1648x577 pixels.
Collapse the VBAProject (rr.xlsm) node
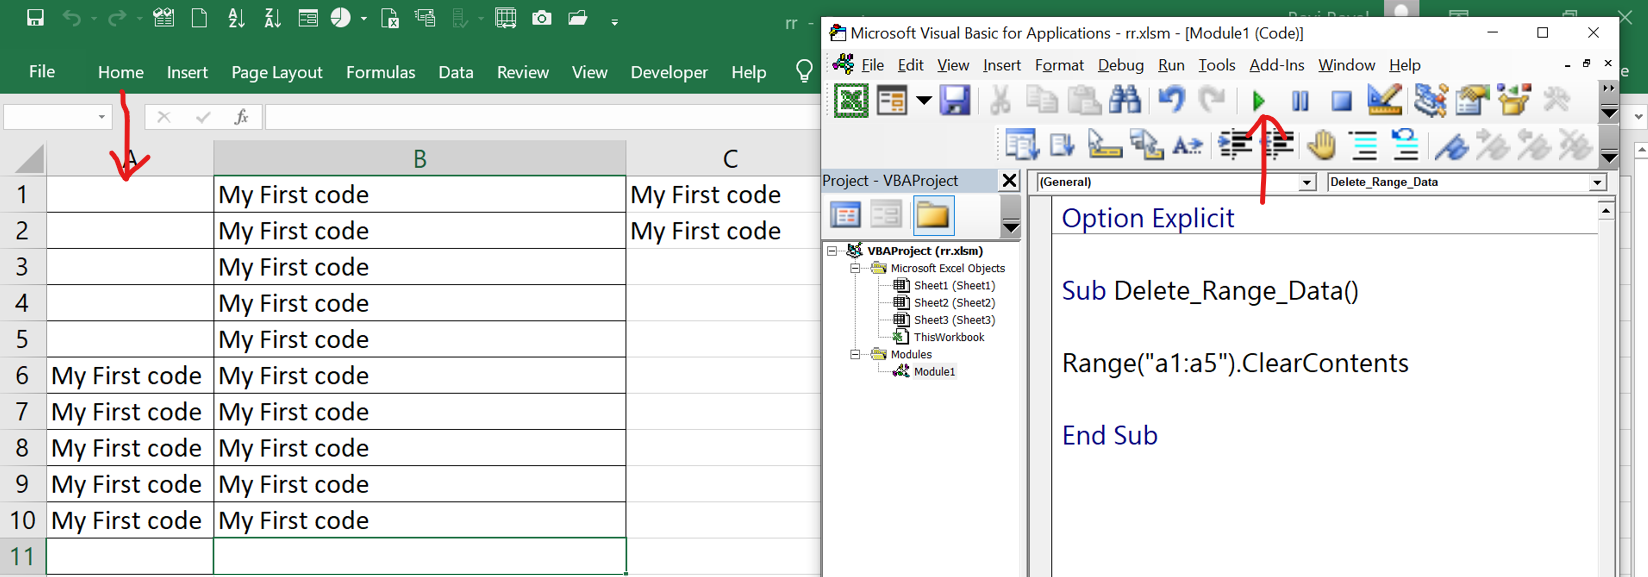point(832,251)
